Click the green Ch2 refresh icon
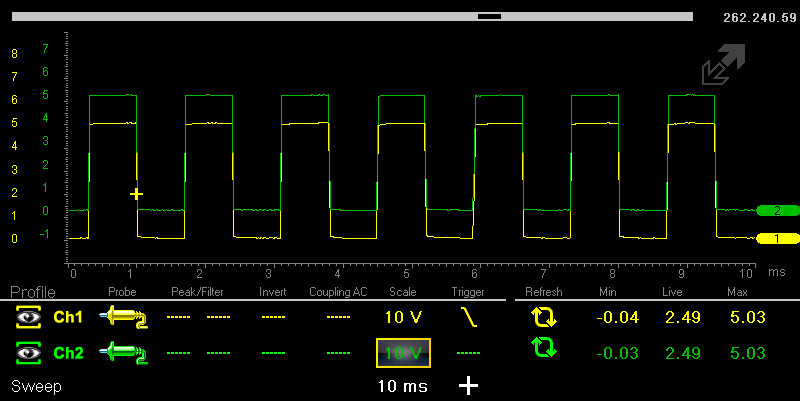 542,349
